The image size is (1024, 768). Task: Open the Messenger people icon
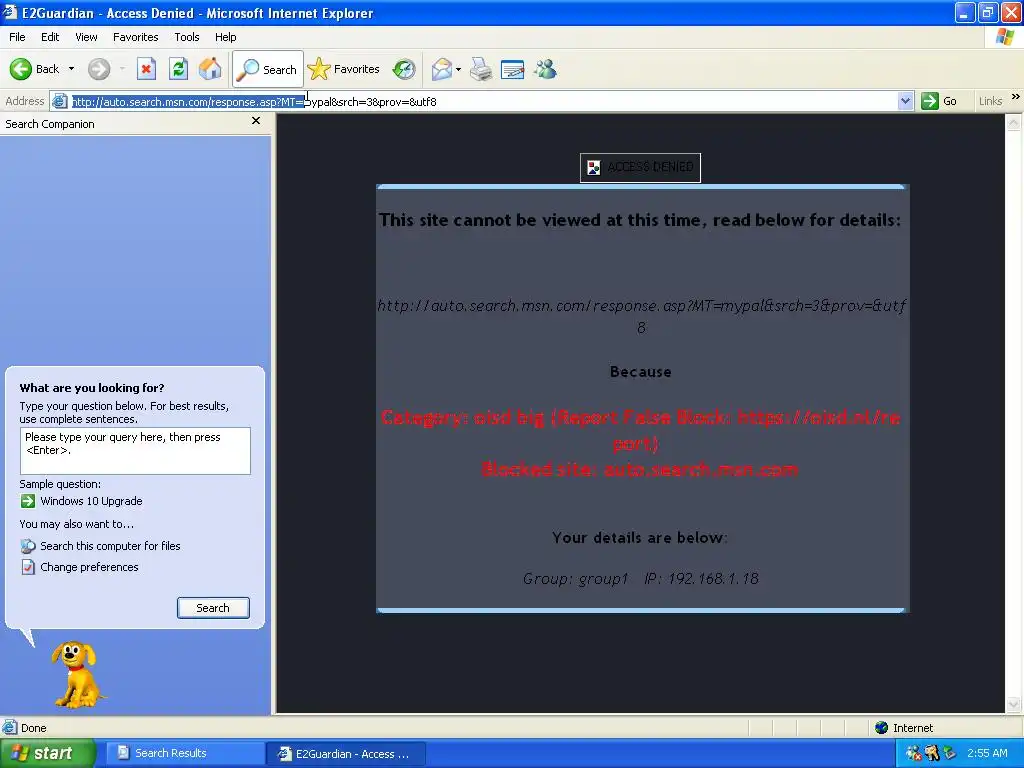click(545, 69)
